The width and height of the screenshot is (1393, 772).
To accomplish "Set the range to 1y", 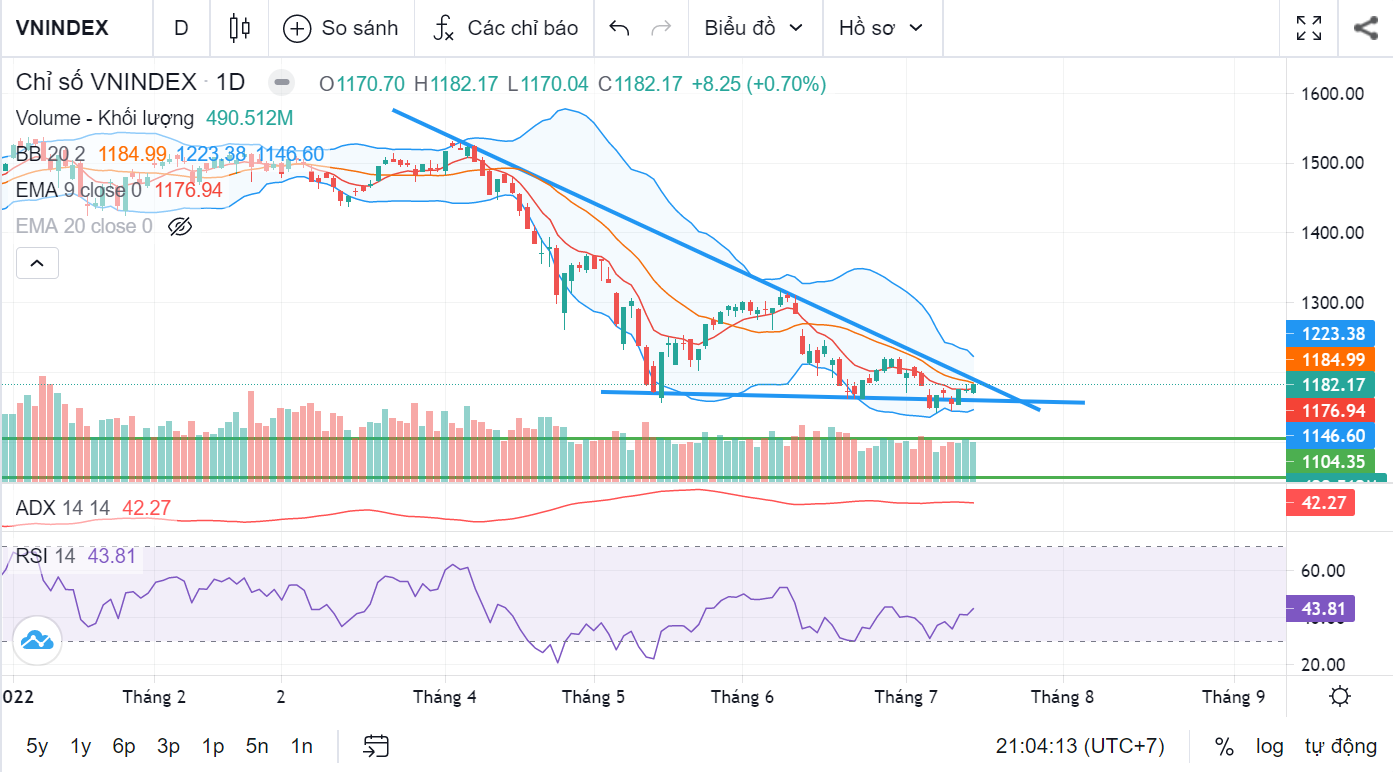I will tap(81, 746).
